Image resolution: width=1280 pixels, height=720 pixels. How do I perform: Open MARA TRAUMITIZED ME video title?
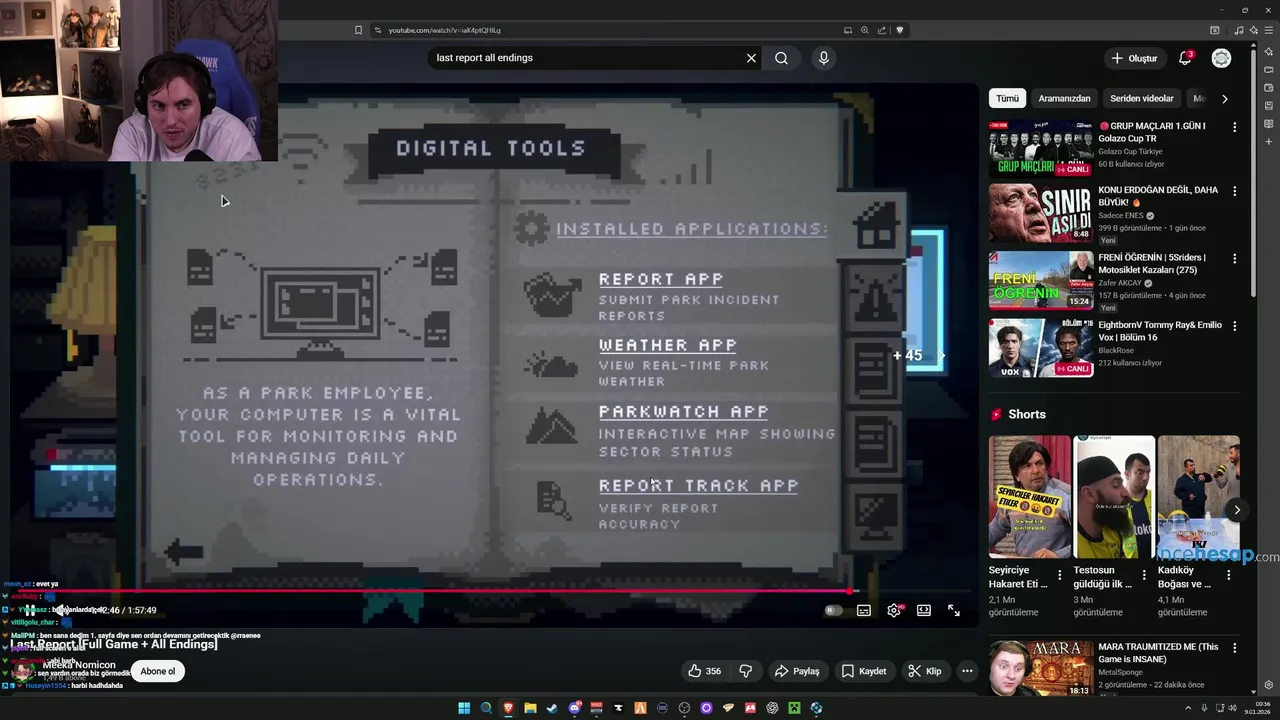1158,653
